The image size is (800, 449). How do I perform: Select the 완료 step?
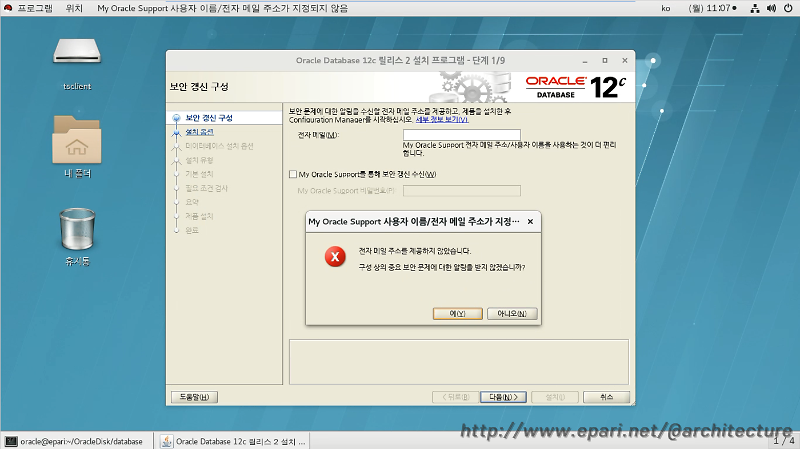pyautogui.click(x=192, y=230)
